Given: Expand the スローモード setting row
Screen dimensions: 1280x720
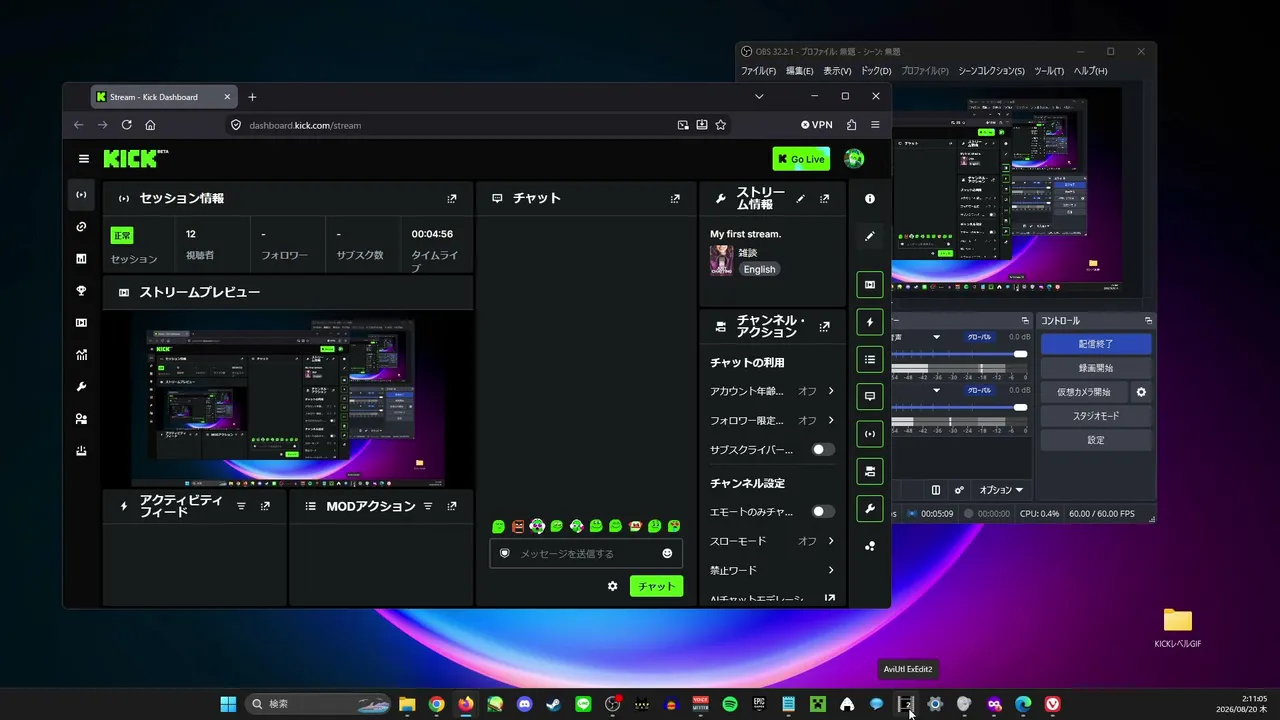Looking at the screenshot, I should coord(772,541).
